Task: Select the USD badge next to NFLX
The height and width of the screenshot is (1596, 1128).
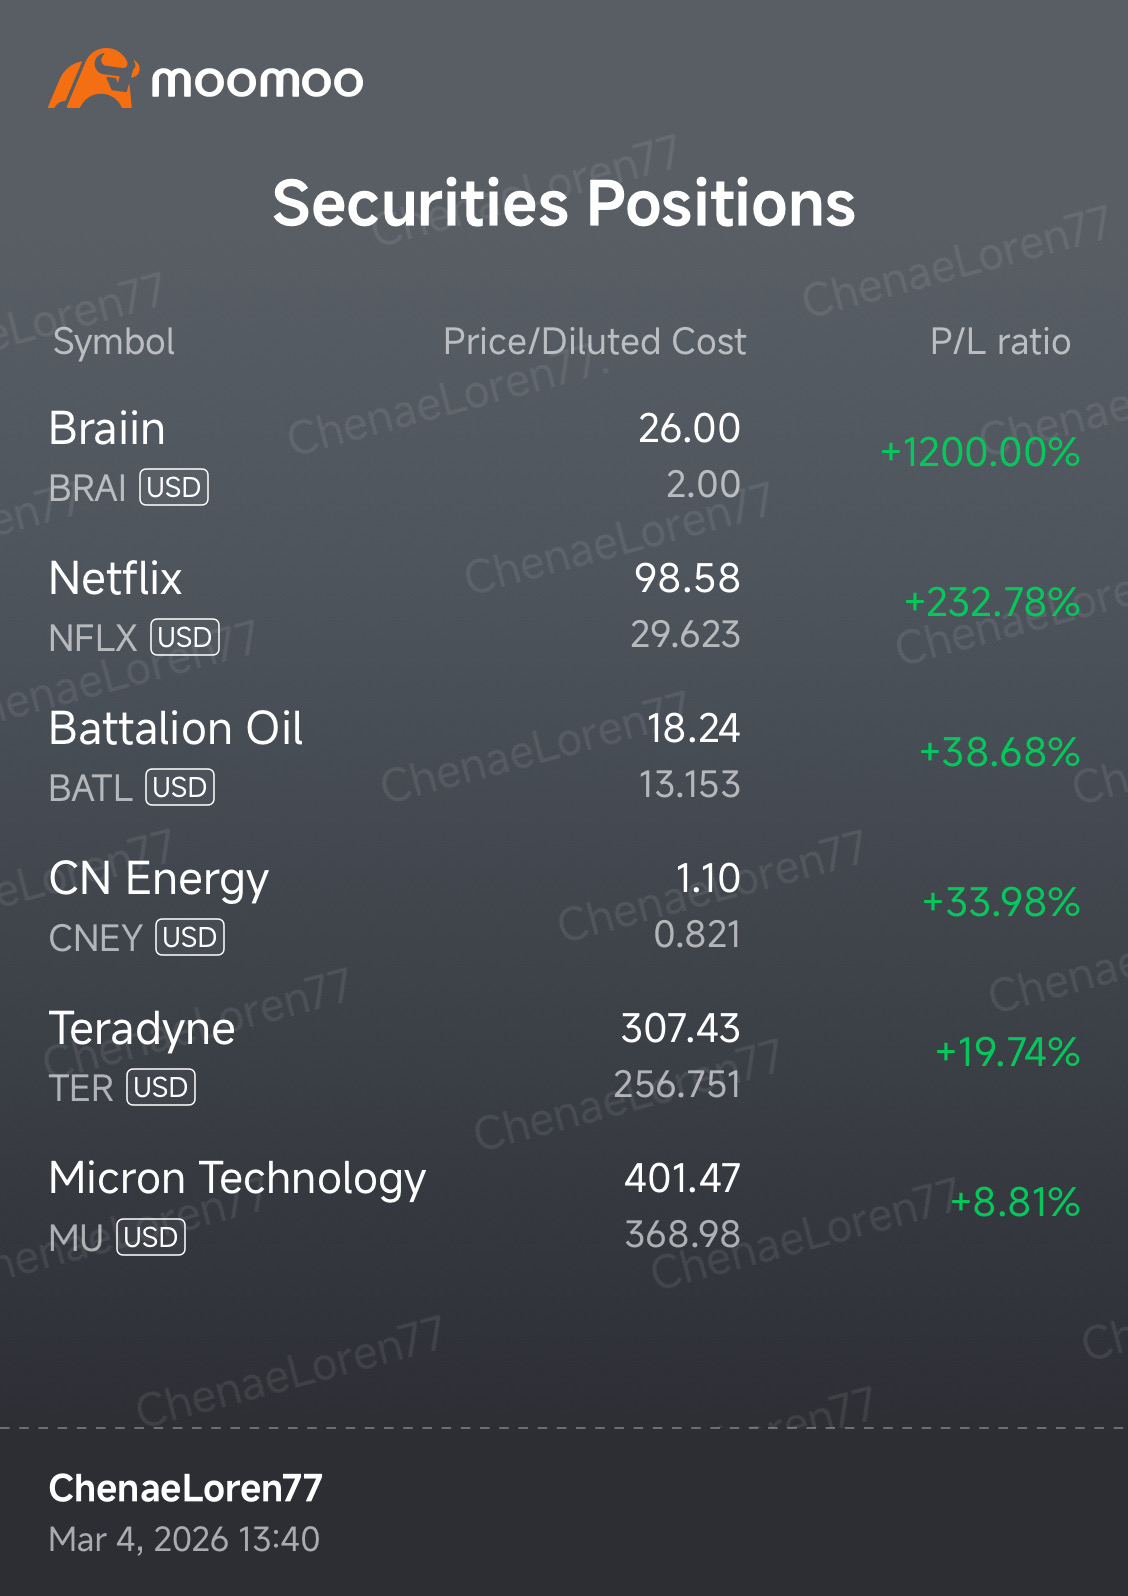Action: [x=185, y=637]
